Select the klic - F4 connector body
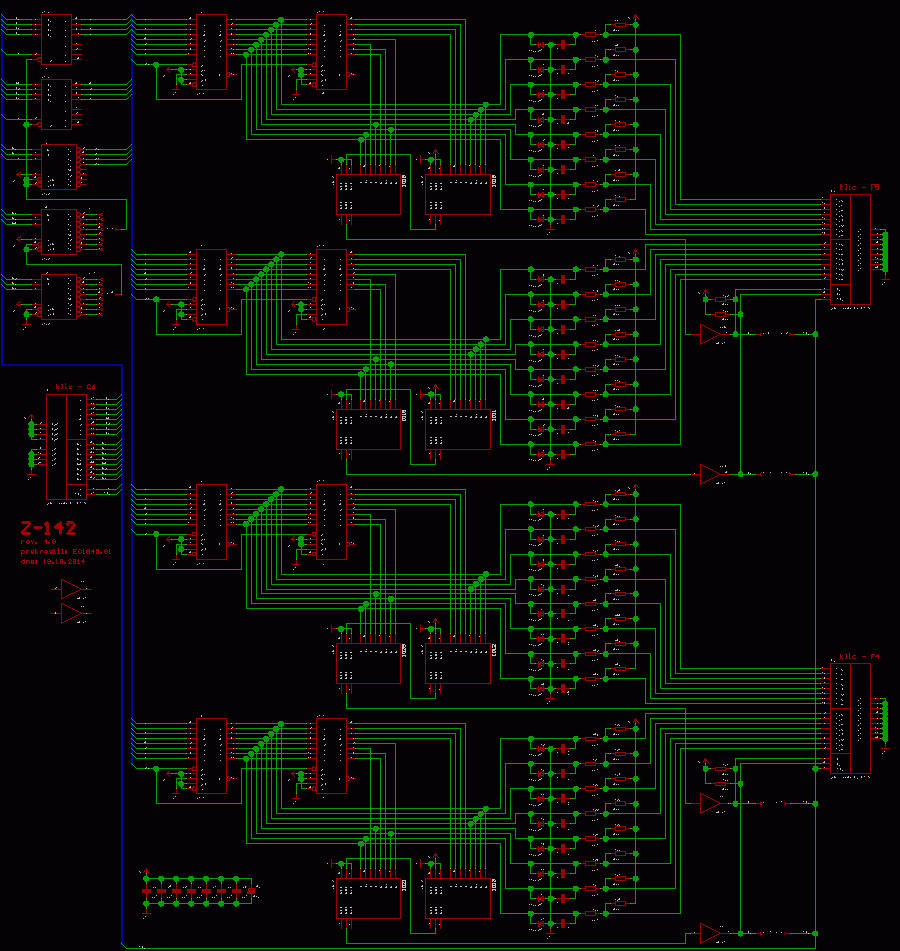The height and width of the screenshot is (951, 900). 850,718
